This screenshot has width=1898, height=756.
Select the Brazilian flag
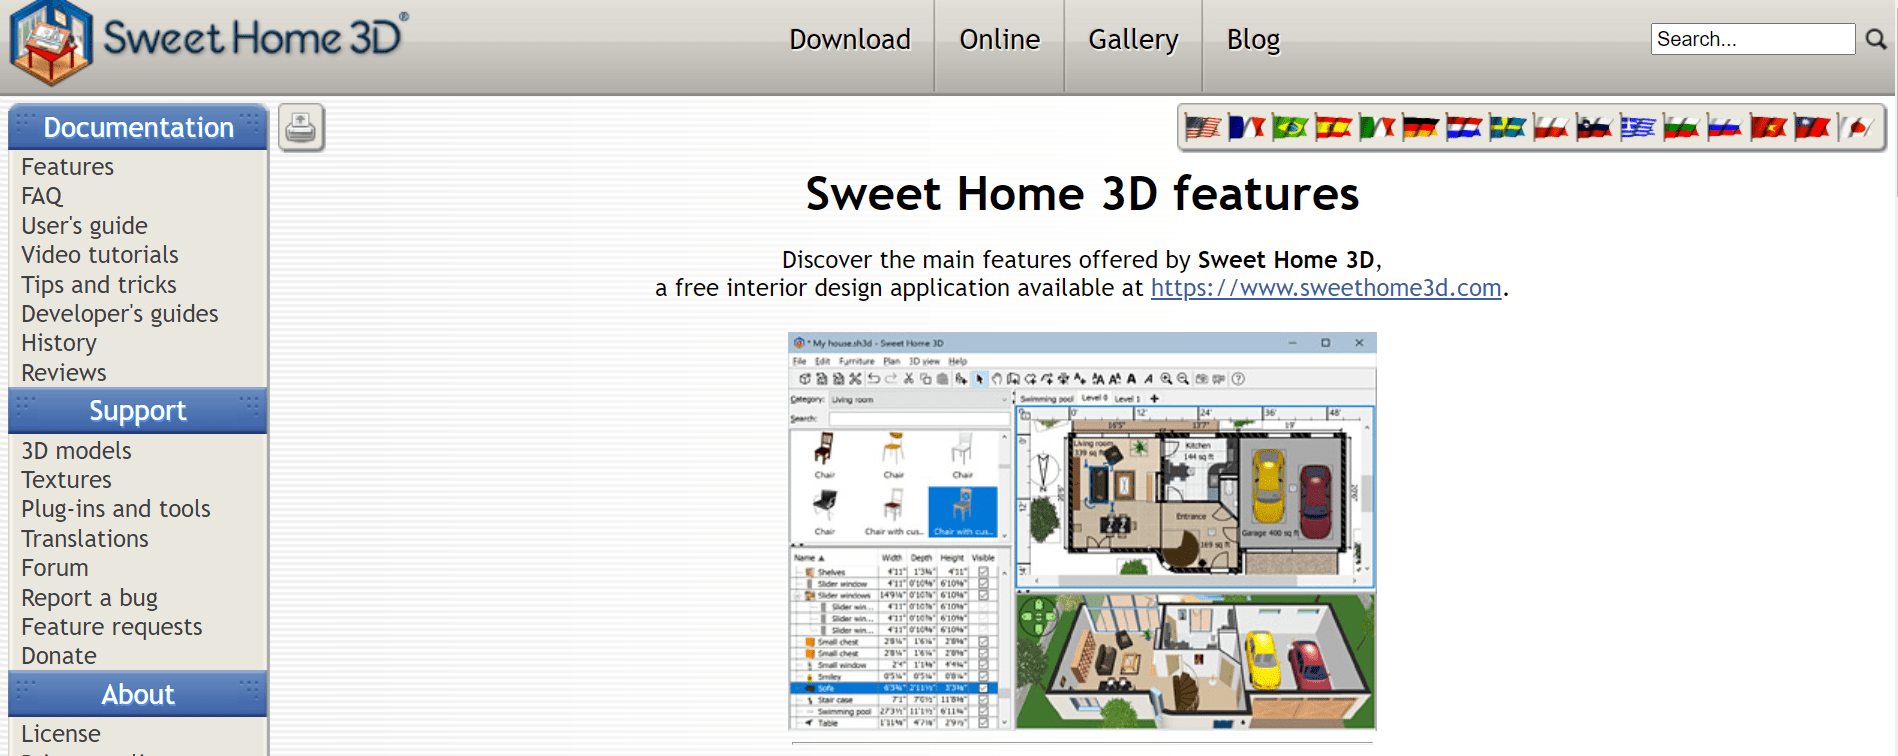(1290, 128)
